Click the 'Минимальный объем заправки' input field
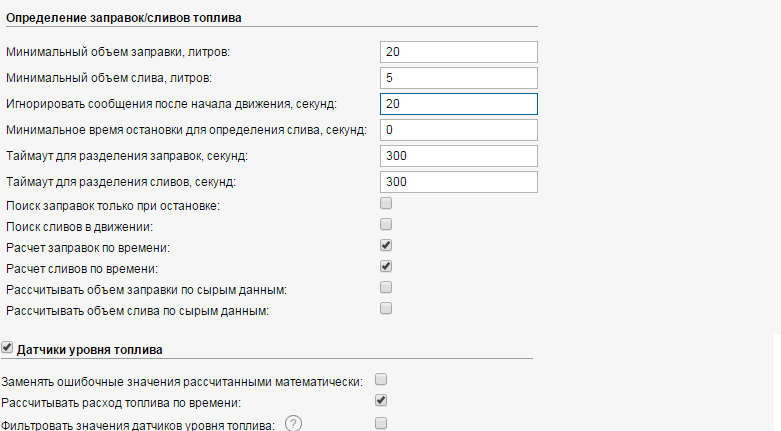781x431 pixels. 459,52
